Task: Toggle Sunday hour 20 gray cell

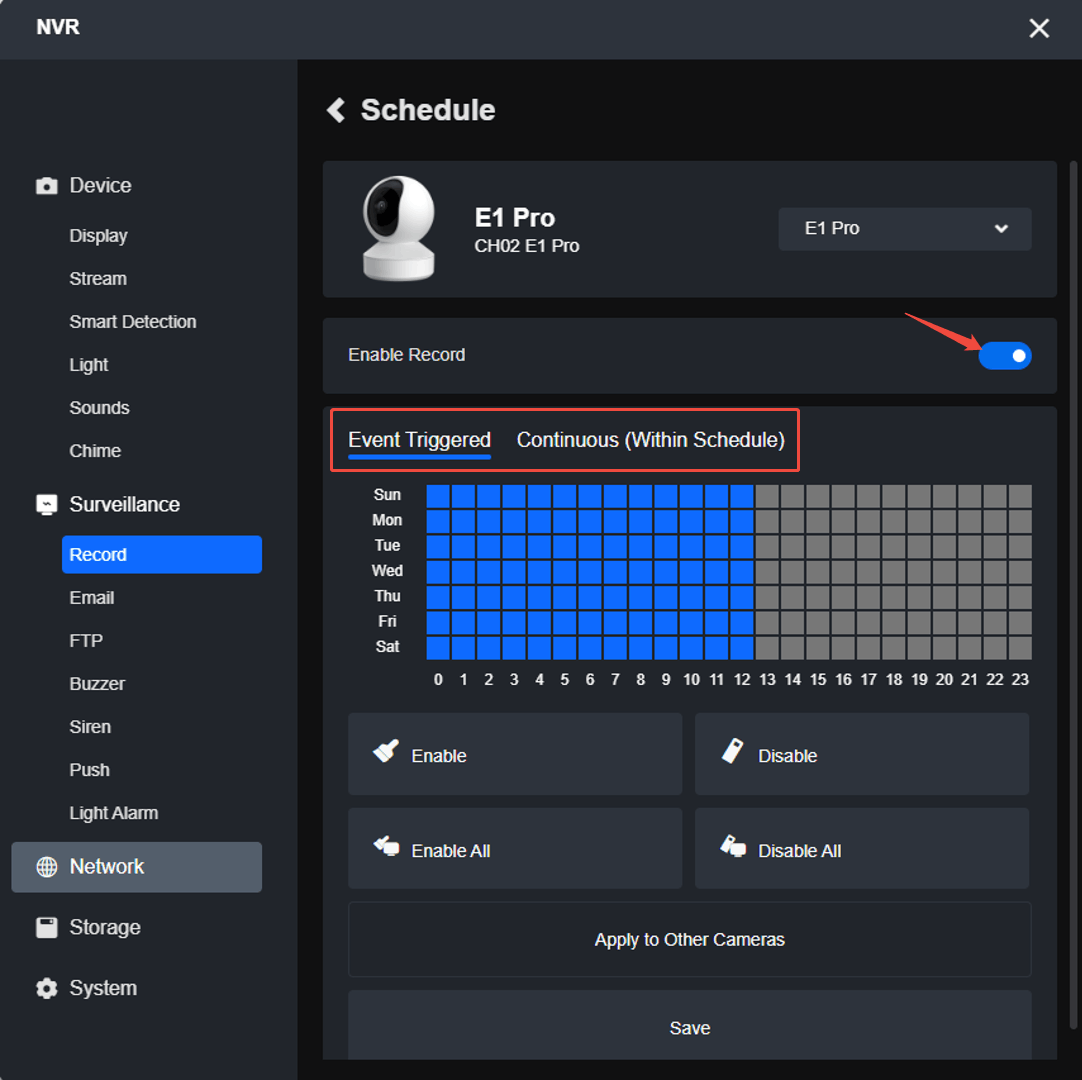Action: (x=944, y=495)
